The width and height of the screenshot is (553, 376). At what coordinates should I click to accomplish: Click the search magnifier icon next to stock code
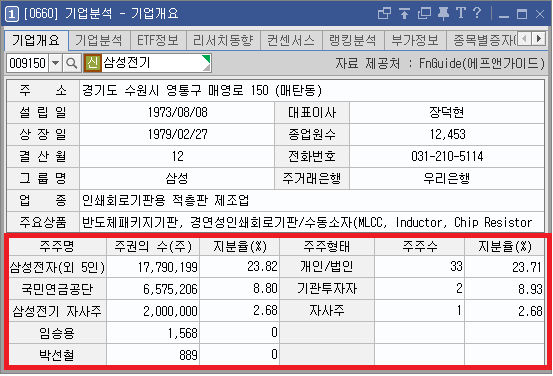click(72, 63)
